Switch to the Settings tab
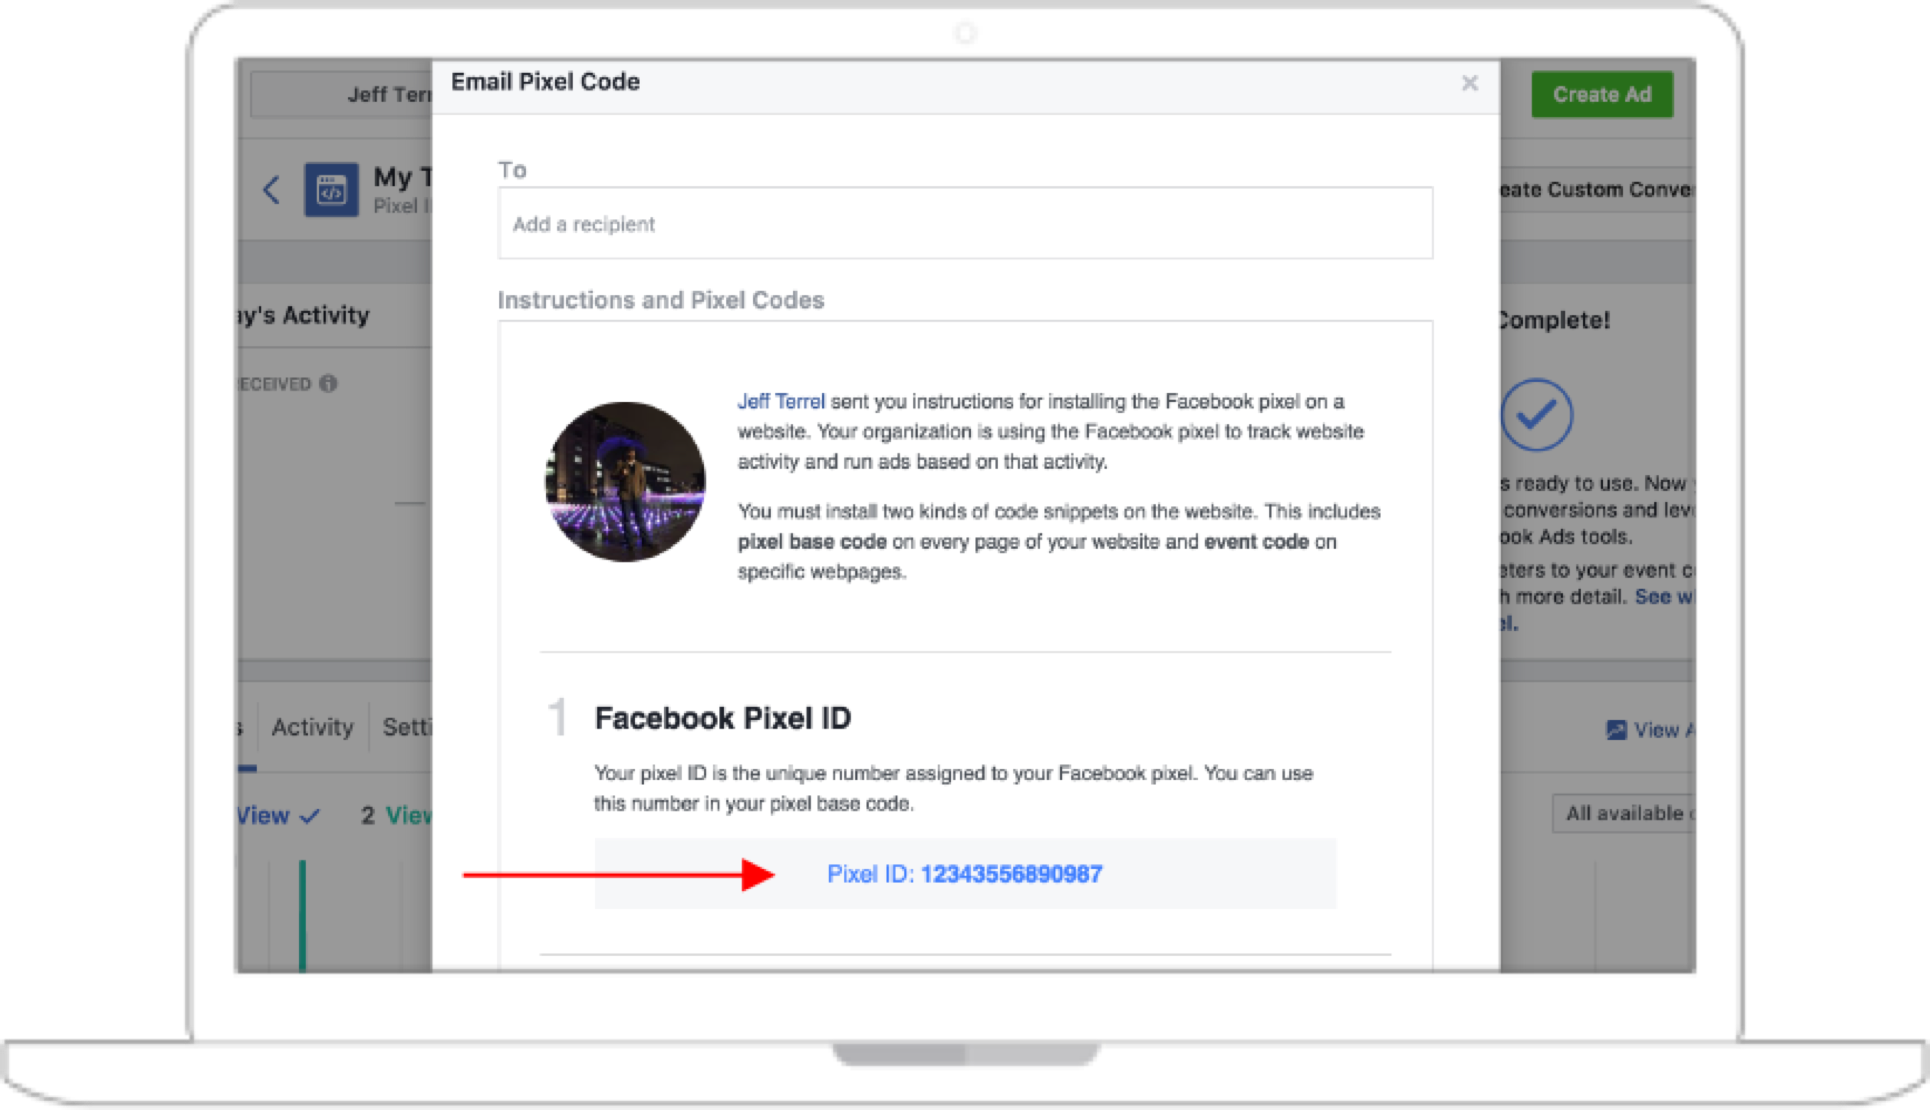Screen dimensions: 1930x1110 (x=407, y=727)
